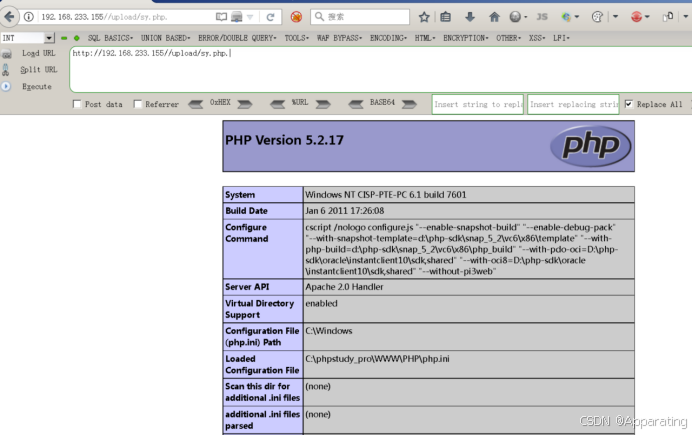Open the INT type combo box
Viewport: 692px width, 435px height.
27,38
